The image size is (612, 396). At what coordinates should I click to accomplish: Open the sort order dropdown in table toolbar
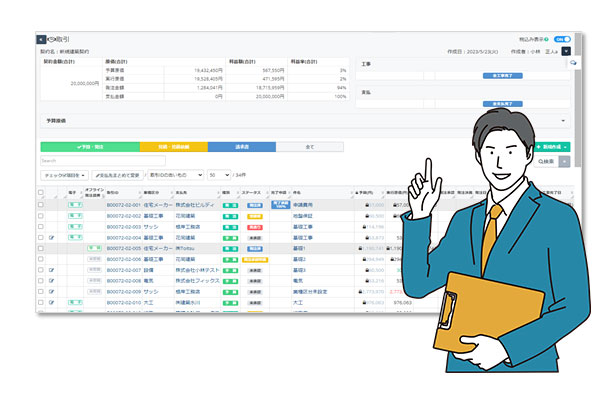[176, 175]
